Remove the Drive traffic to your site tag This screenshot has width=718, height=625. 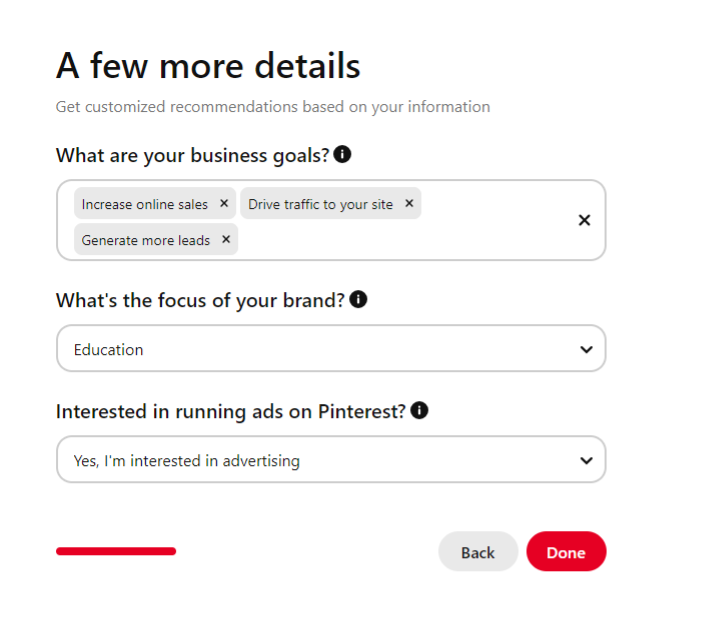tap(409, 203)
